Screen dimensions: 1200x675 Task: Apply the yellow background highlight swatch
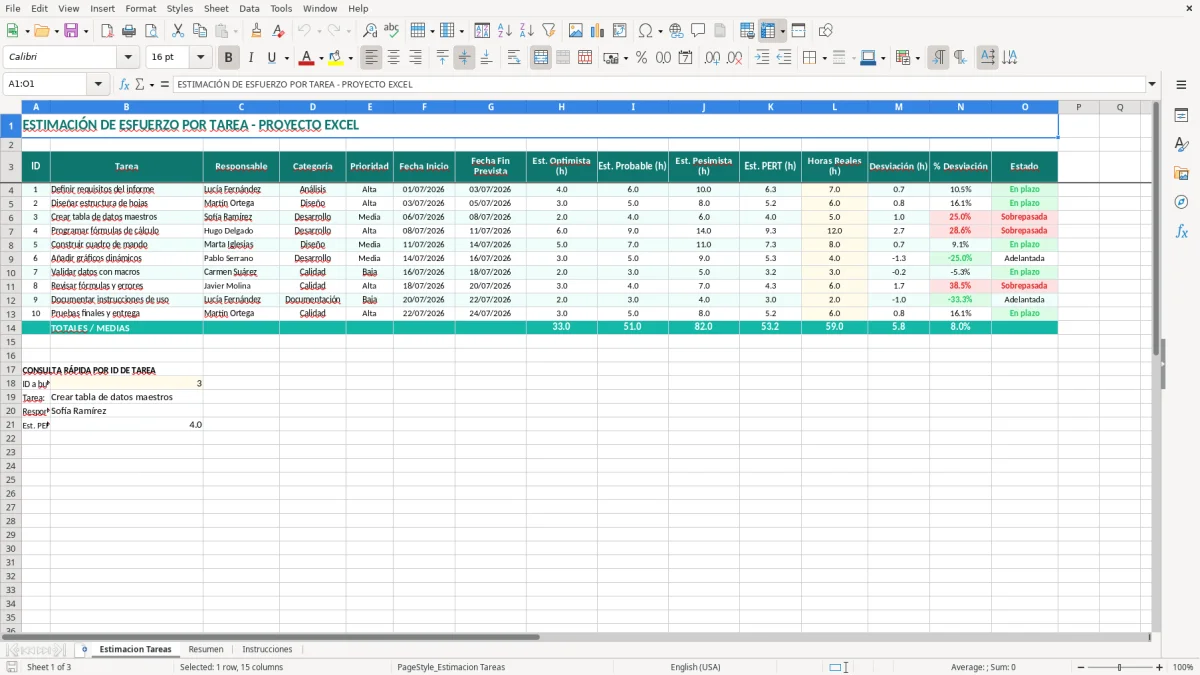pyautogui.click(x=336, y=58)
